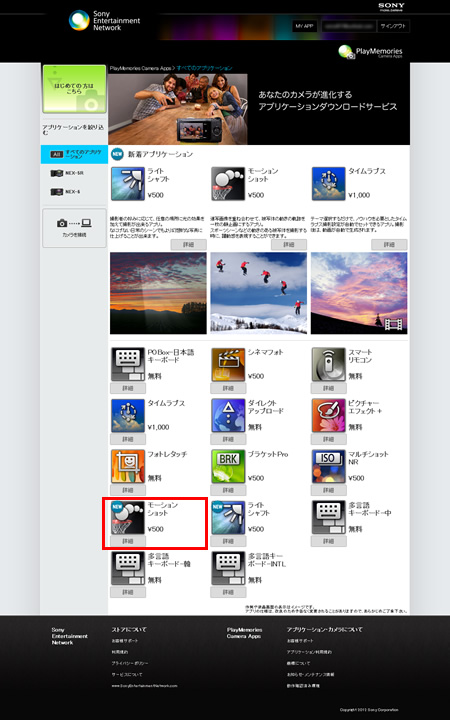Open the シネマフォト clapperboard app icon
Image resolution: width=450 pixels, height=720 pixels.
(x=228, y=365)
